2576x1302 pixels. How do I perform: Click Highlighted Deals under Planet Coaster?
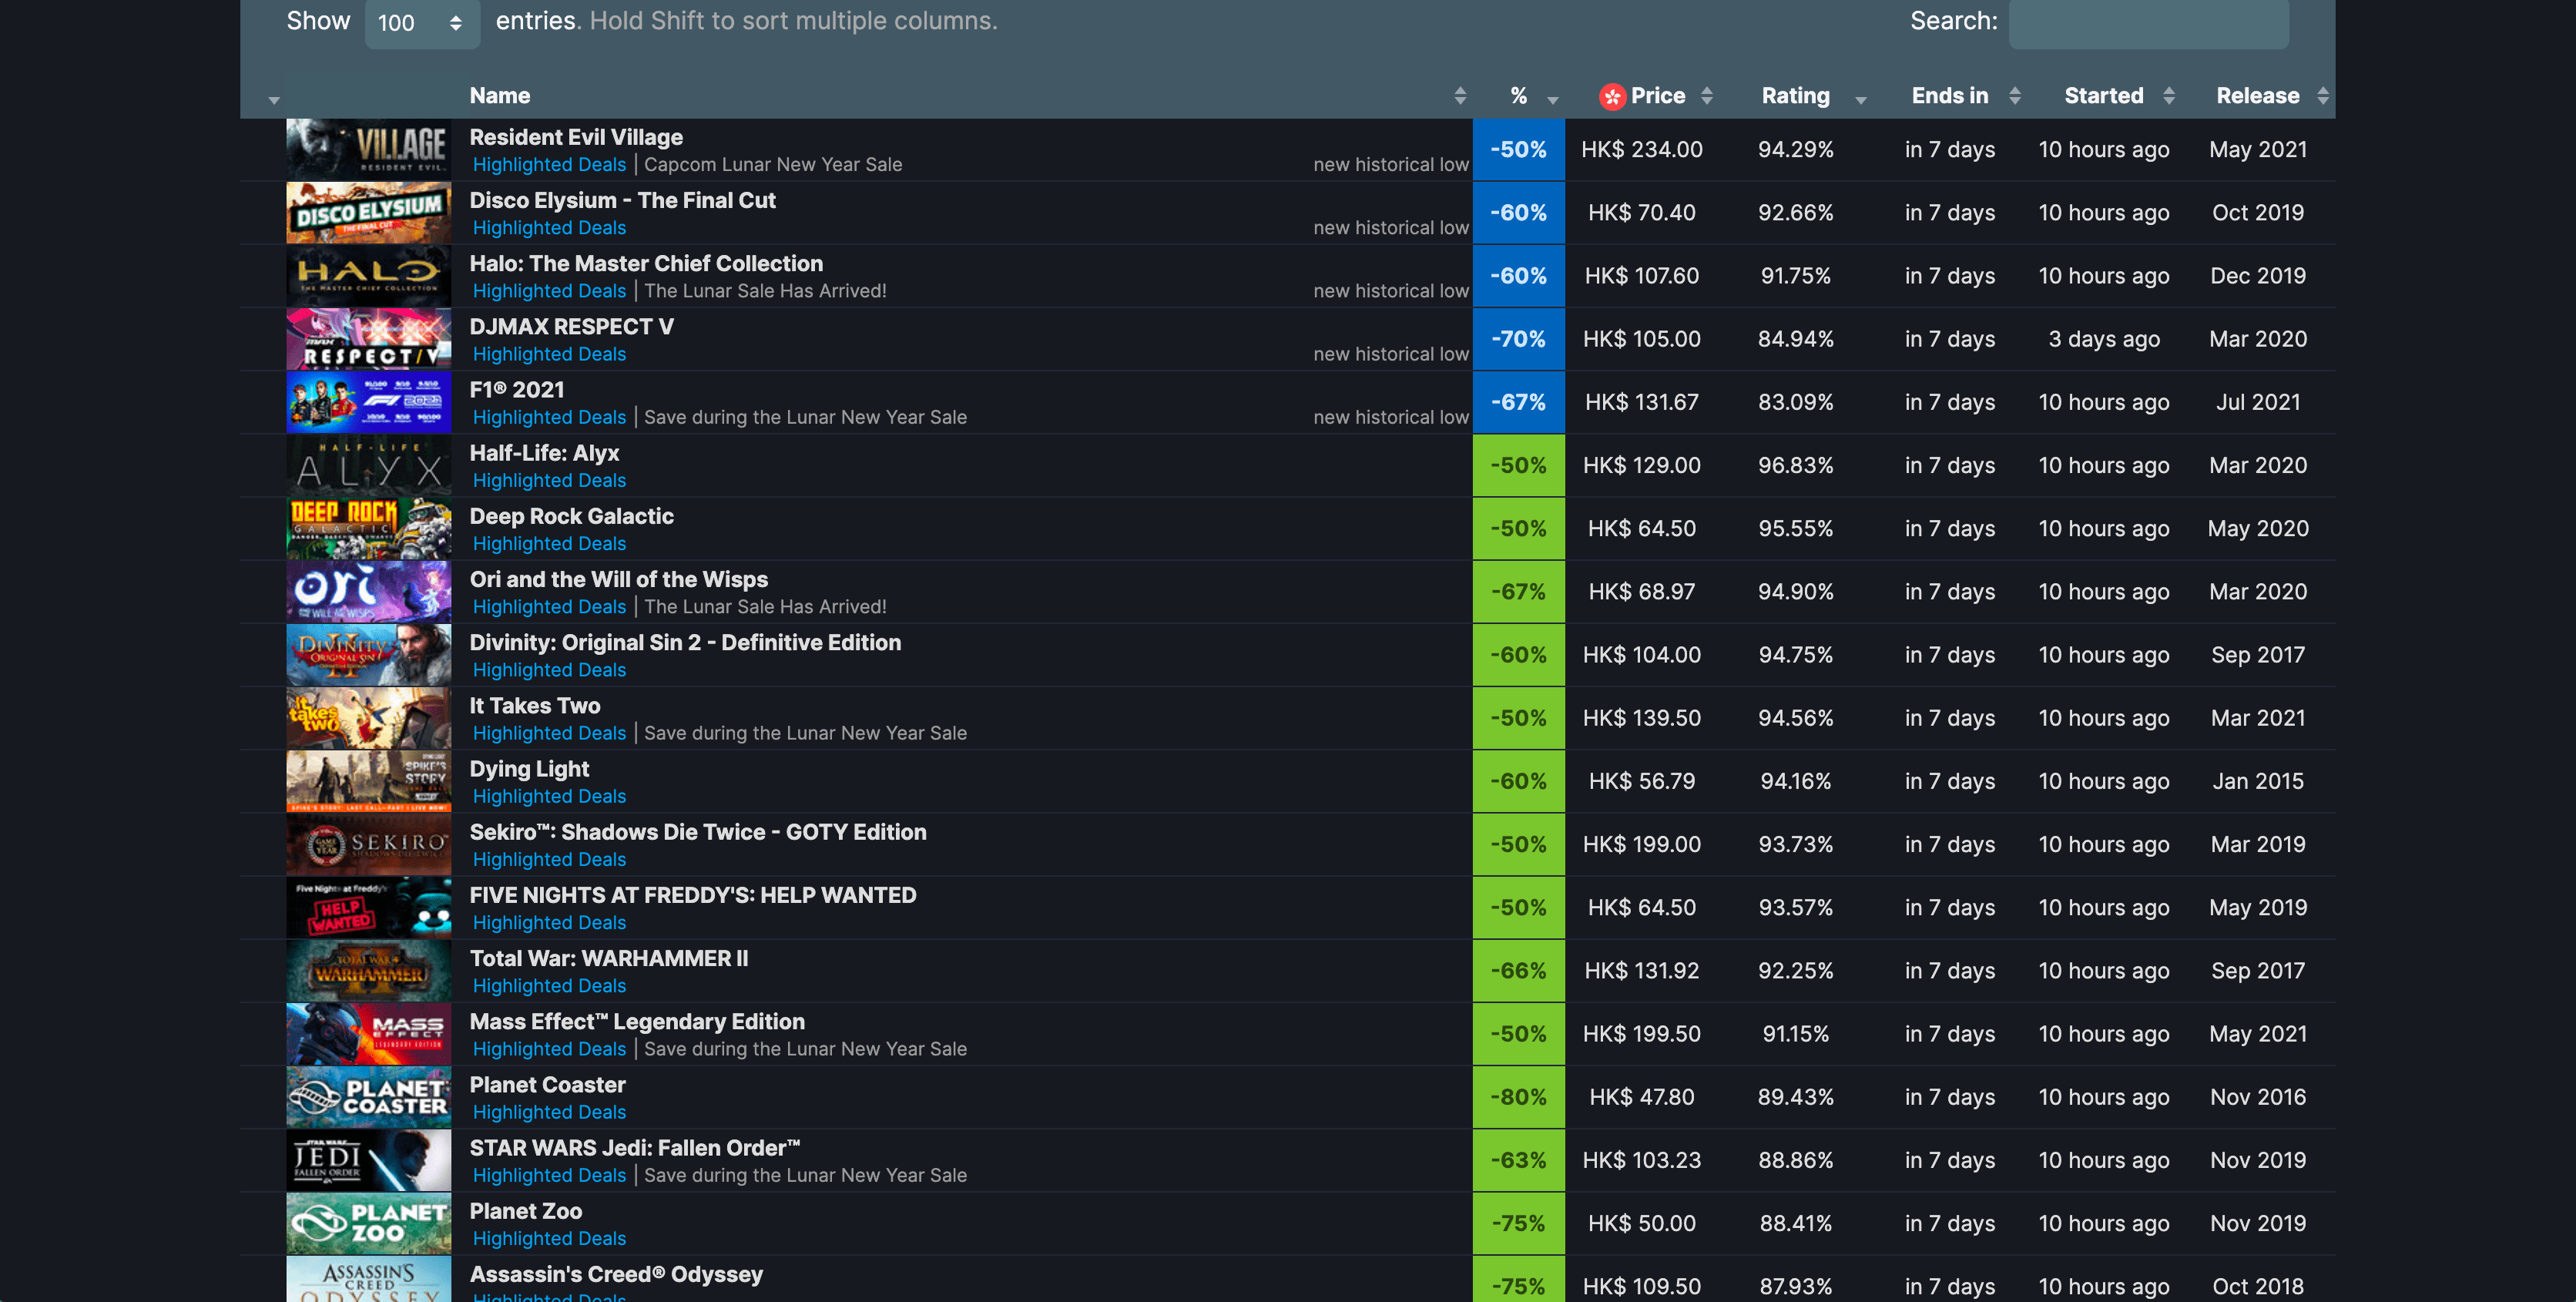(x=549, y=1112)
